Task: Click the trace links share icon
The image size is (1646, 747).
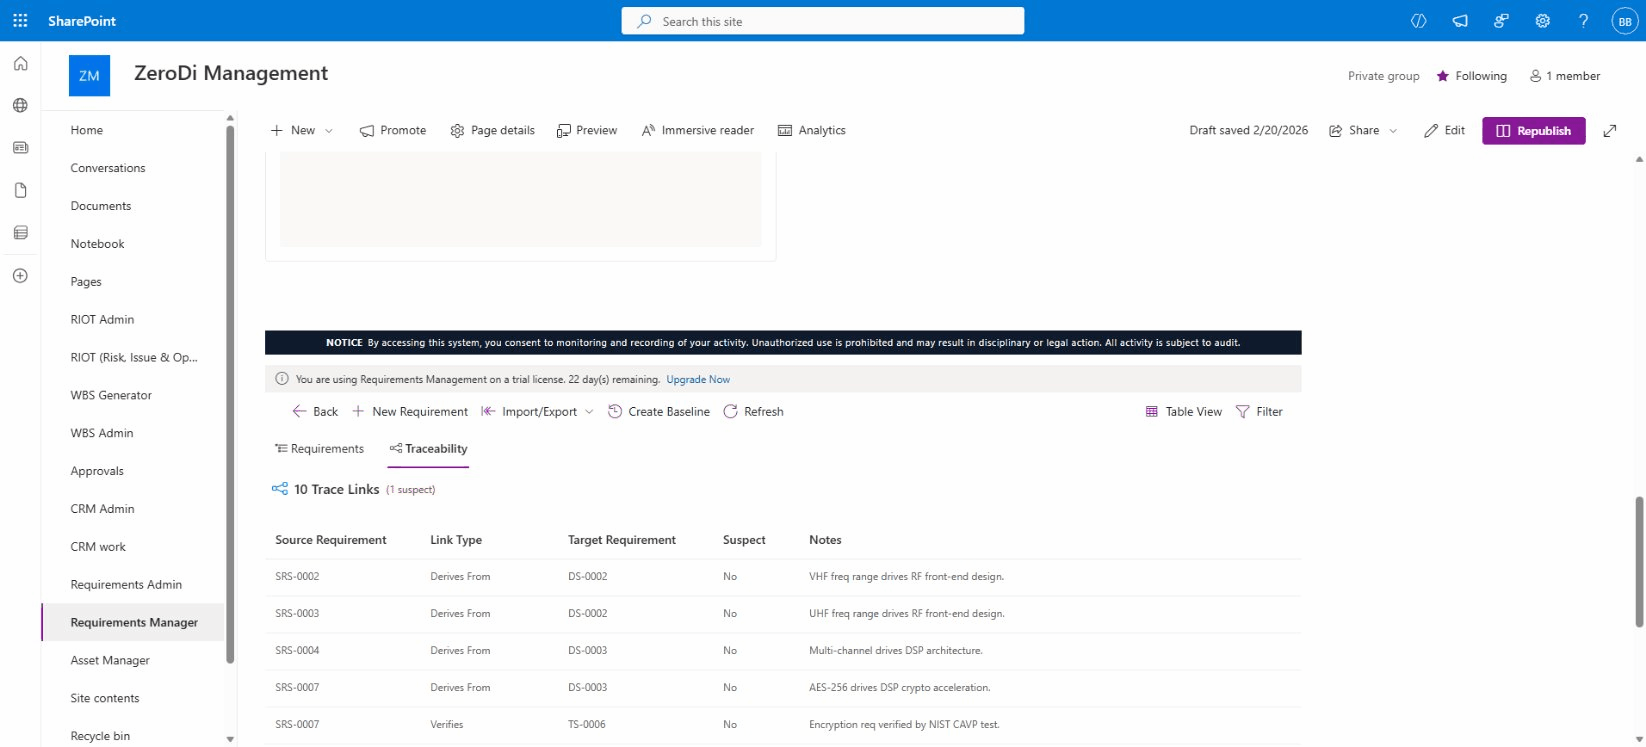Action: click(x=280, y=489)
